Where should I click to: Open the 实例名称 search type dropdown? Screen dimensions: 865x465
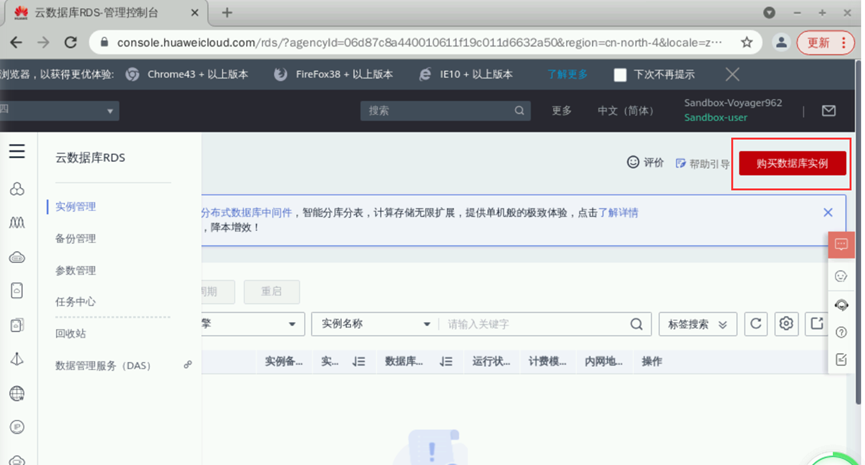click(376, 324)
